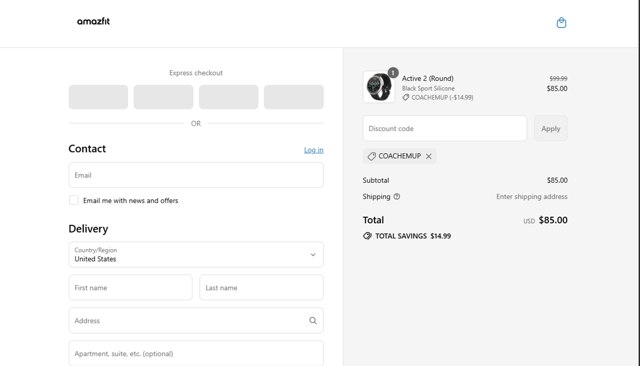Focus the Discount code field
This screenshot has width=640, height=366.
[444, 129]
